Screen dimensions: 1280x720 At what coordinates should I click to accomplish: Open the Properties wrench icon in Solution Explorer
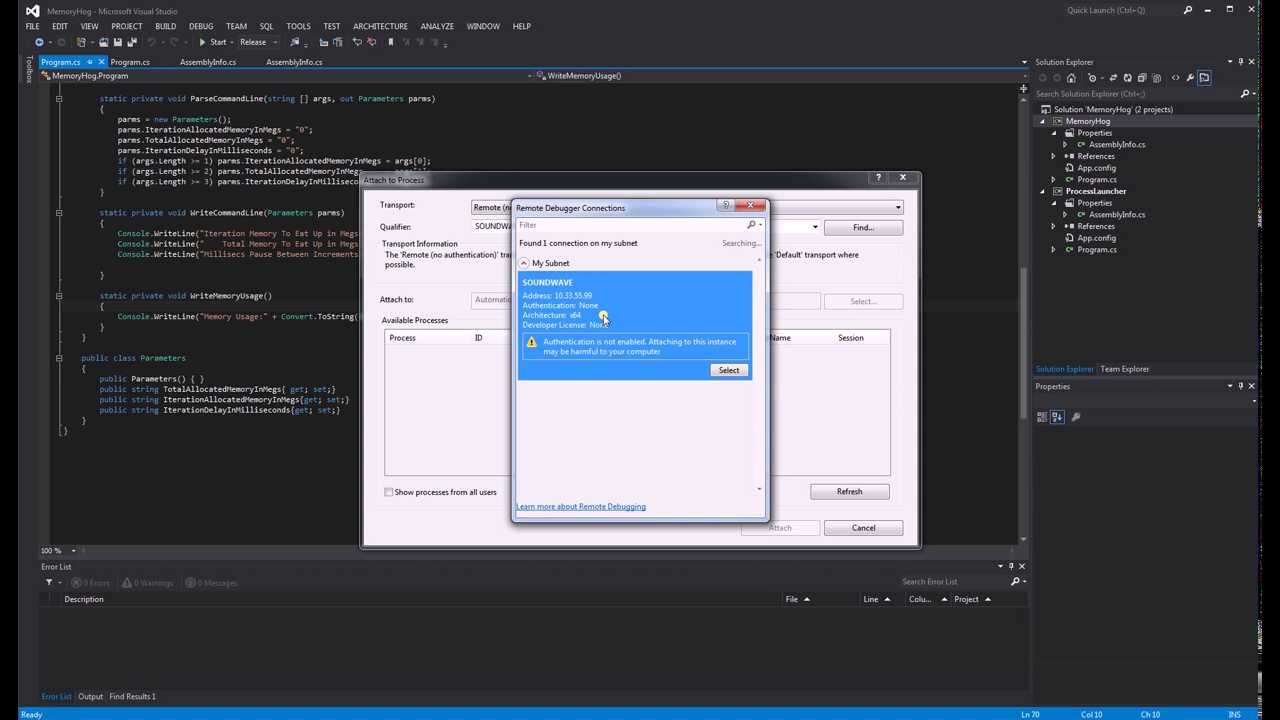point(1190,78)
